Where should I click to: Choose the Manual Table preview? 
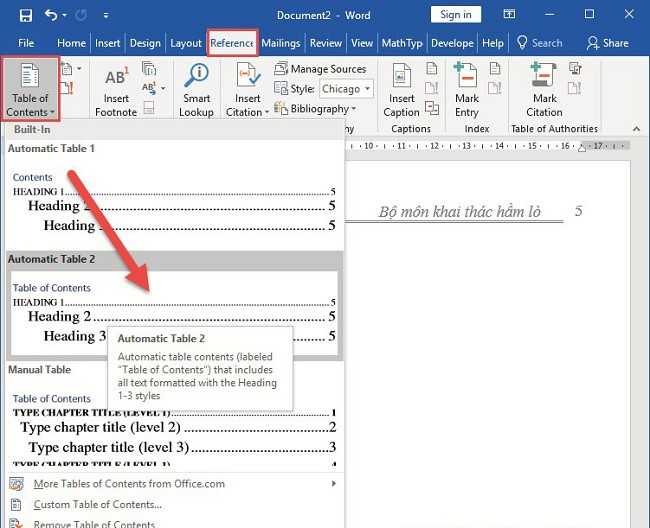(x=174, y=414)
